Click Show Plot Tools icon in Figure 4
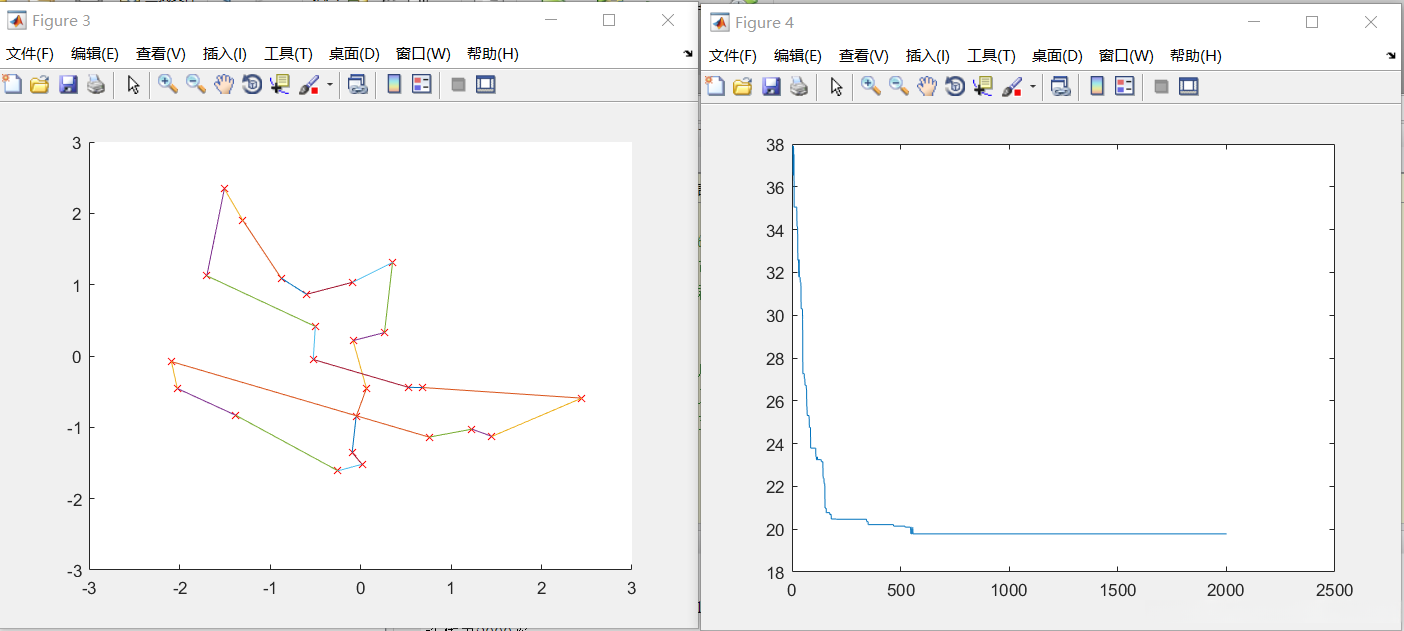The width and height of the screenshot is (1404, 631). [1189, 87]
